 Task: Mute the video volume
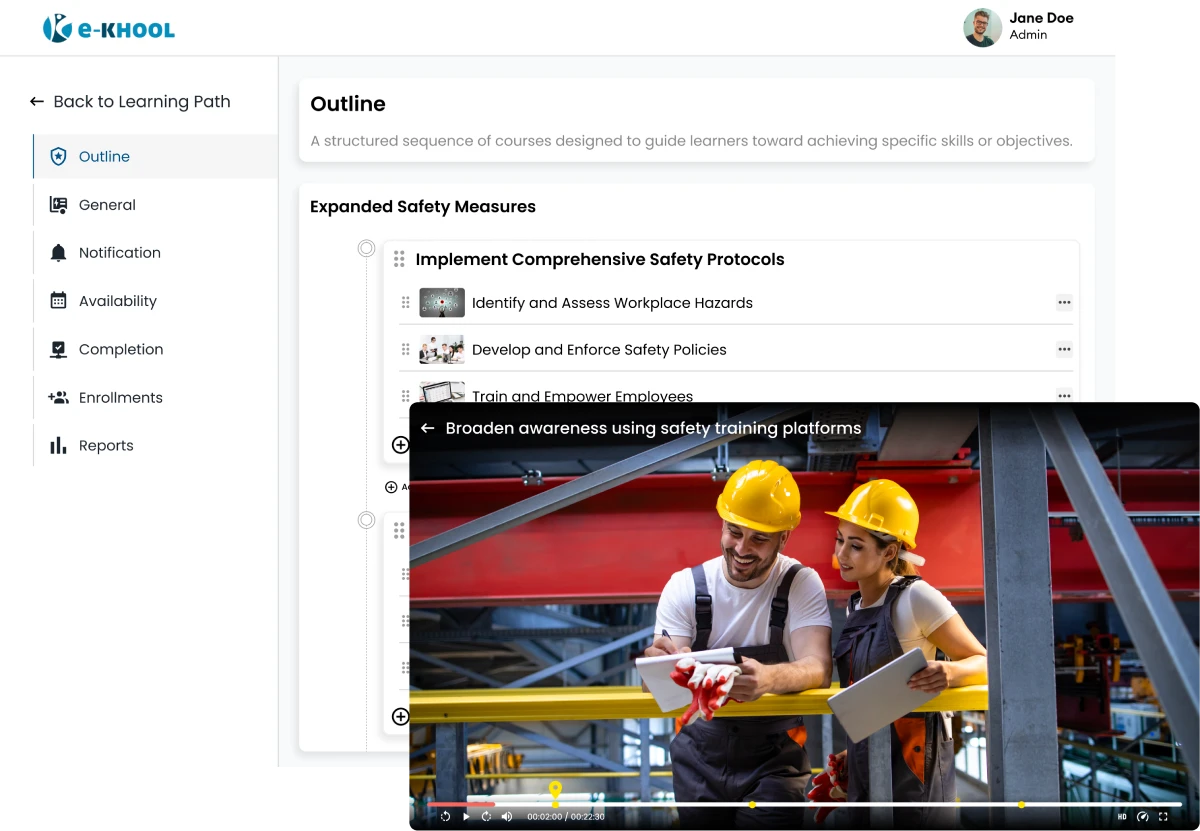(507, 816)
